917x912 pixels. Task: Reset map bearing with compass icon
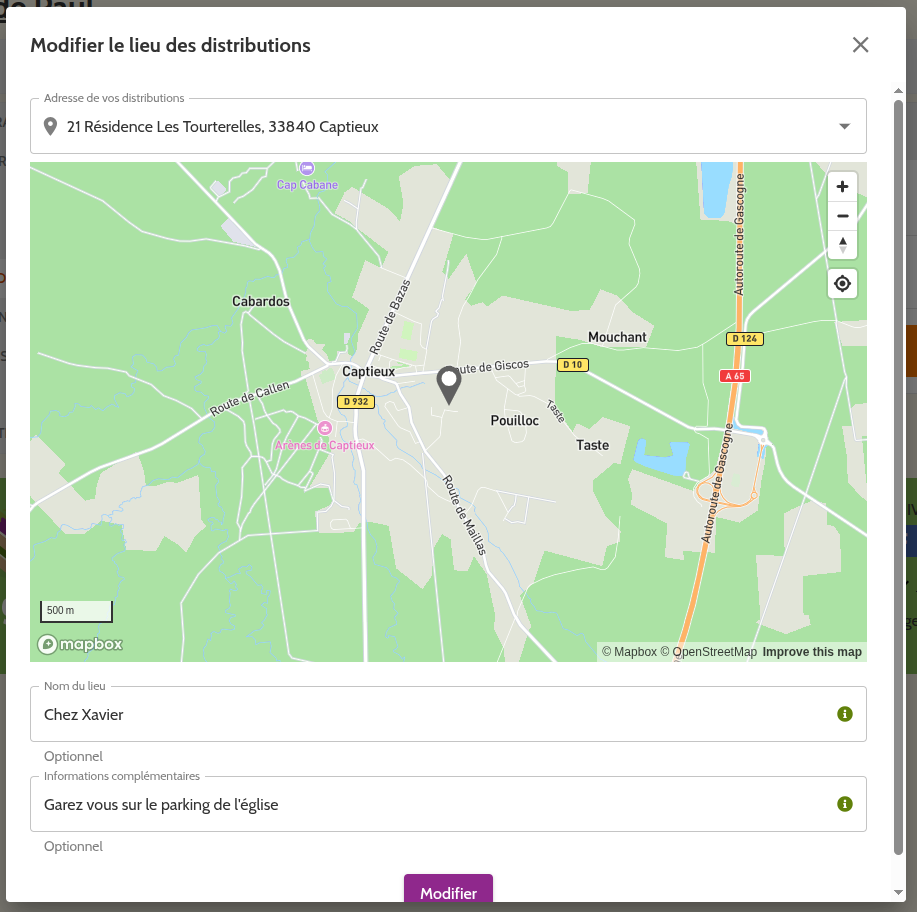(842, 245)
